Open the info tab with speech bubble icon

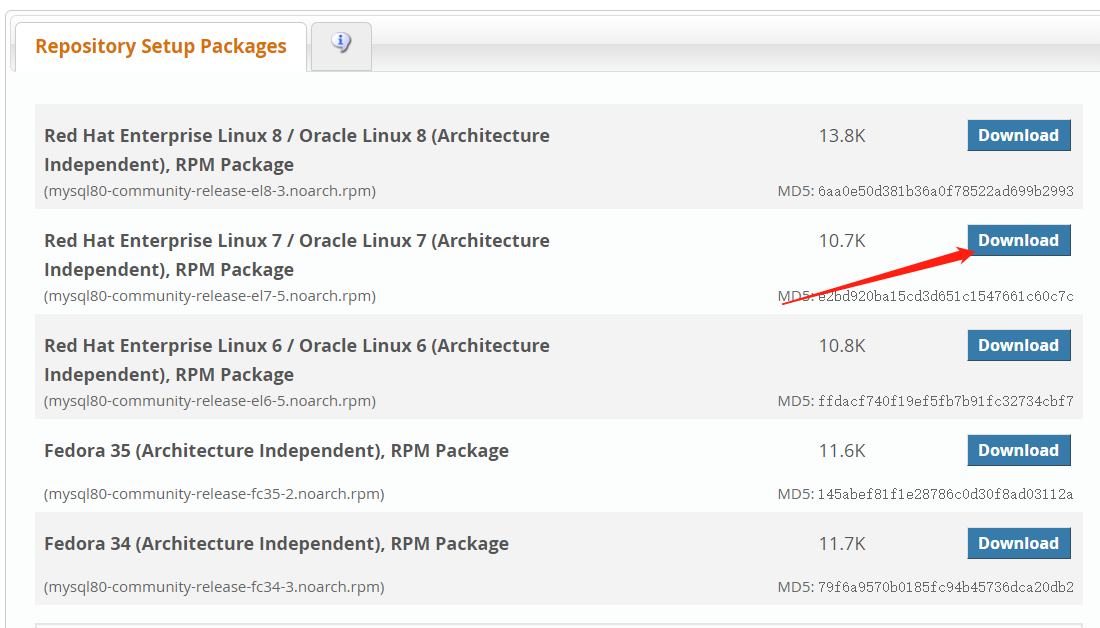tap(341, 45)
